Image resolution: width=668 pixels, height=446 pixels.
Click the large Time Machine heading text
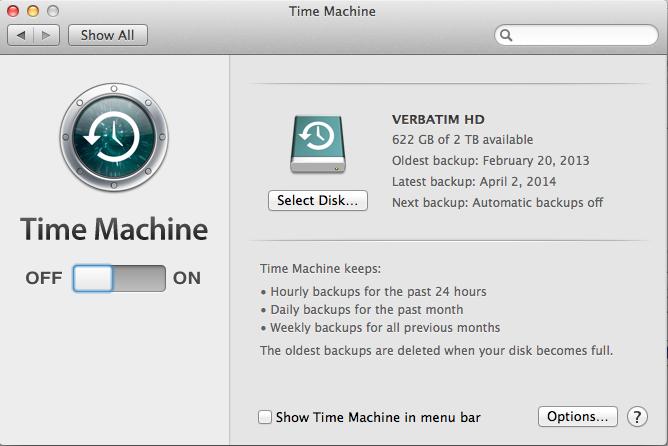pyautogui.click(x=114, y=229)
